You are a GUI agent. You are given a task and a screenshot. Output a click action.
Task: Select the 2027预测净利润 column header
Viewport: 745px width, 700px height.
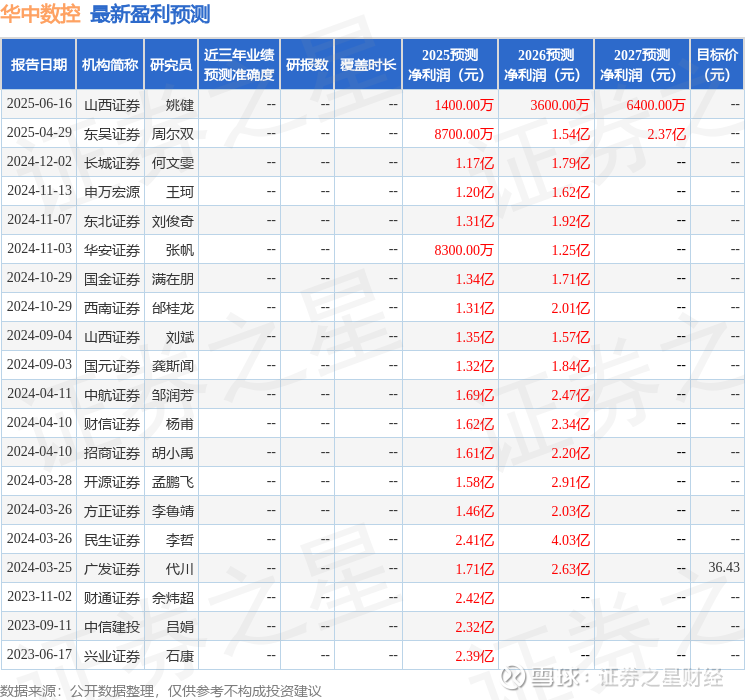pos(642,65)
